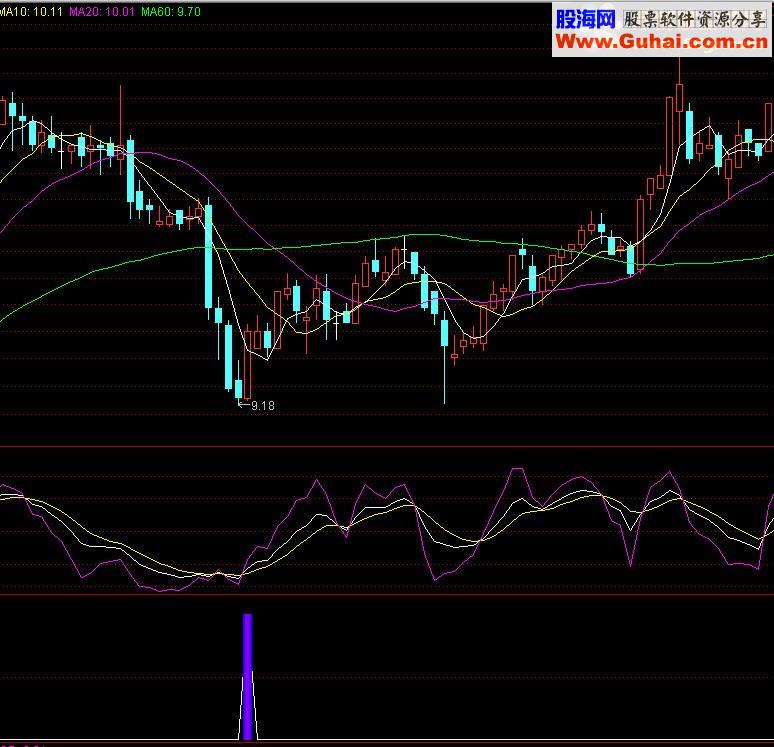The width and height of the screenshot is (774, 747).
Task: Click the 股海网 logo text
Action: tap(585, 20)
